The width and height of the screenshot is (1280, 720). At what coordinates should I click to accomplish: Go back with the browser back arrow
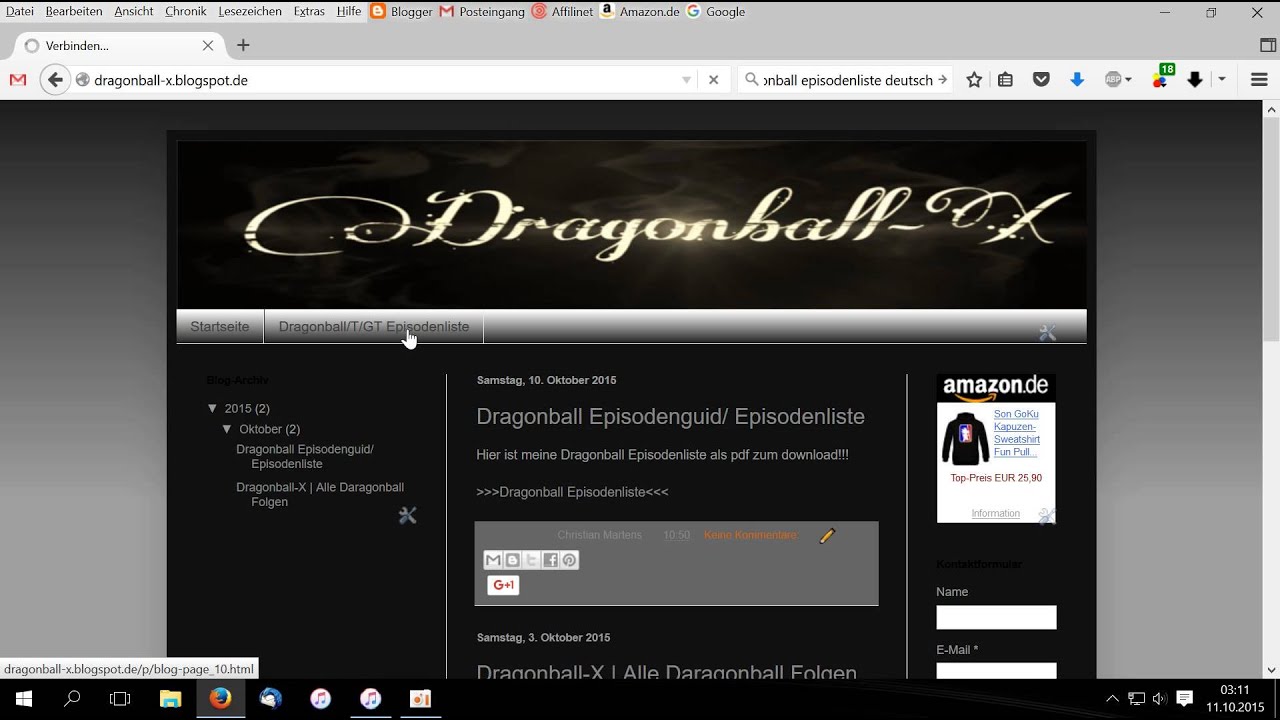tap(55, 80)
